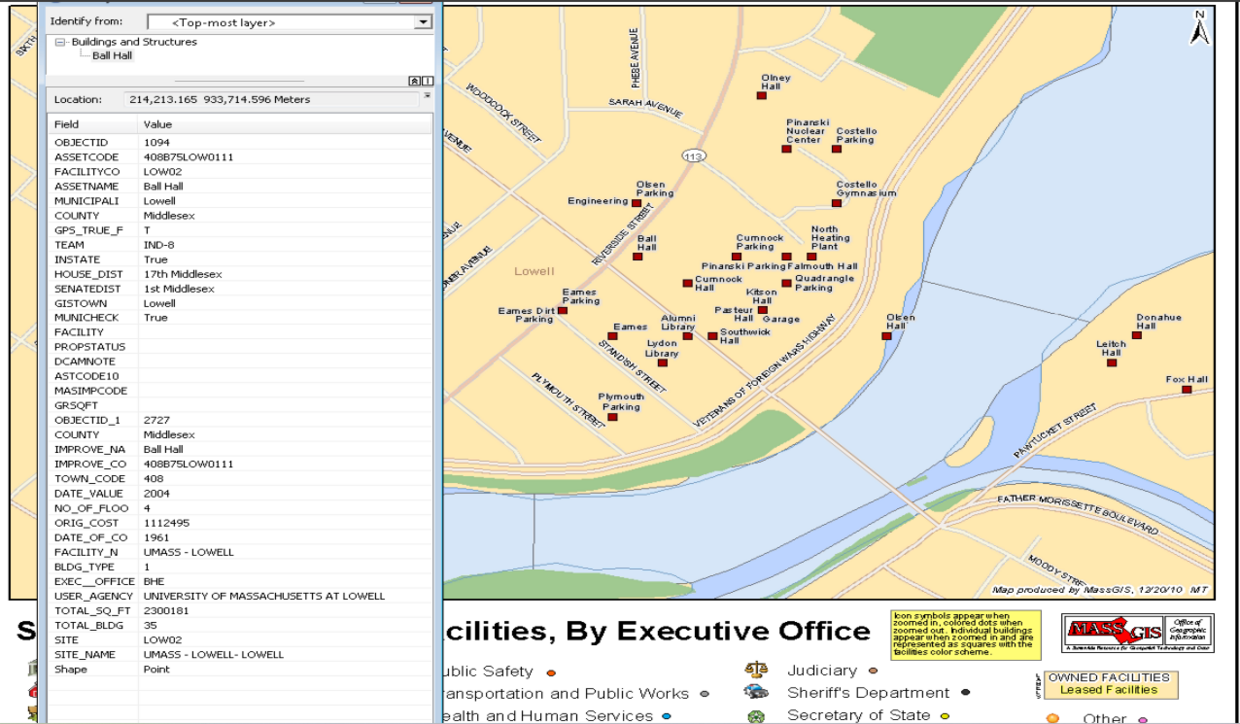Click the Public Safety orange legend dot
The image size is (1240, 724).
pos(553,671)
